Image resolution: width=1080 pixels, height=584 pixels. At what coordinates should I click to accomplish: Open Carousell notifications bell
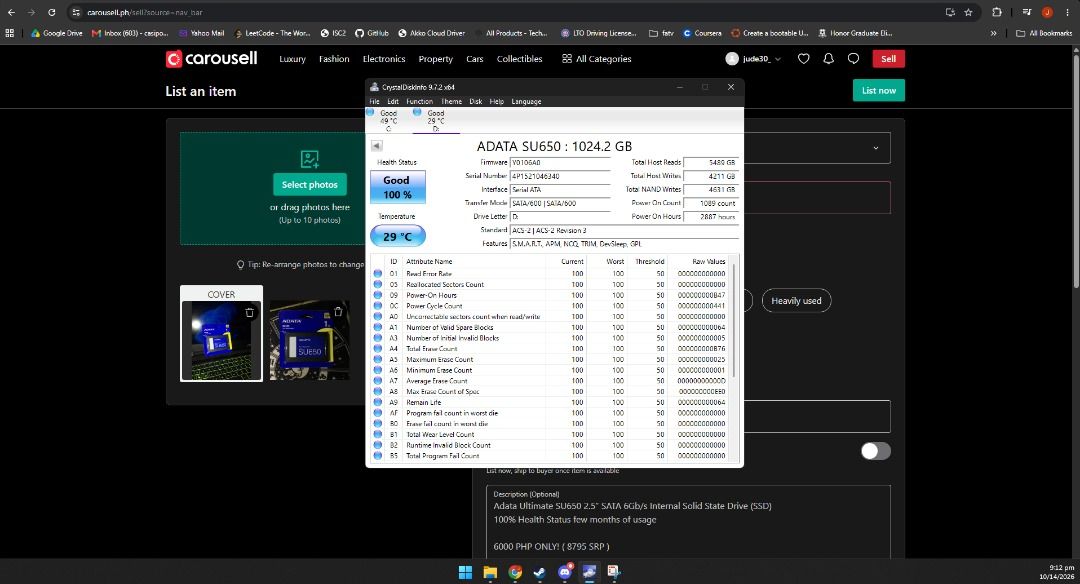tap(829, 59)
